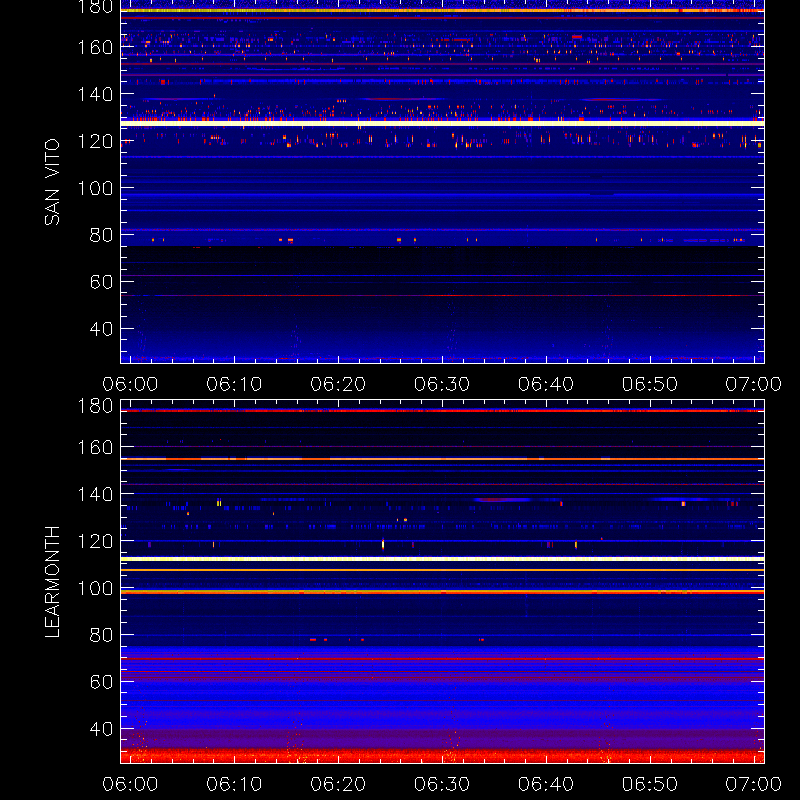
Task: Click 06:10 time label under Learmonth plot
Action: 234,784
